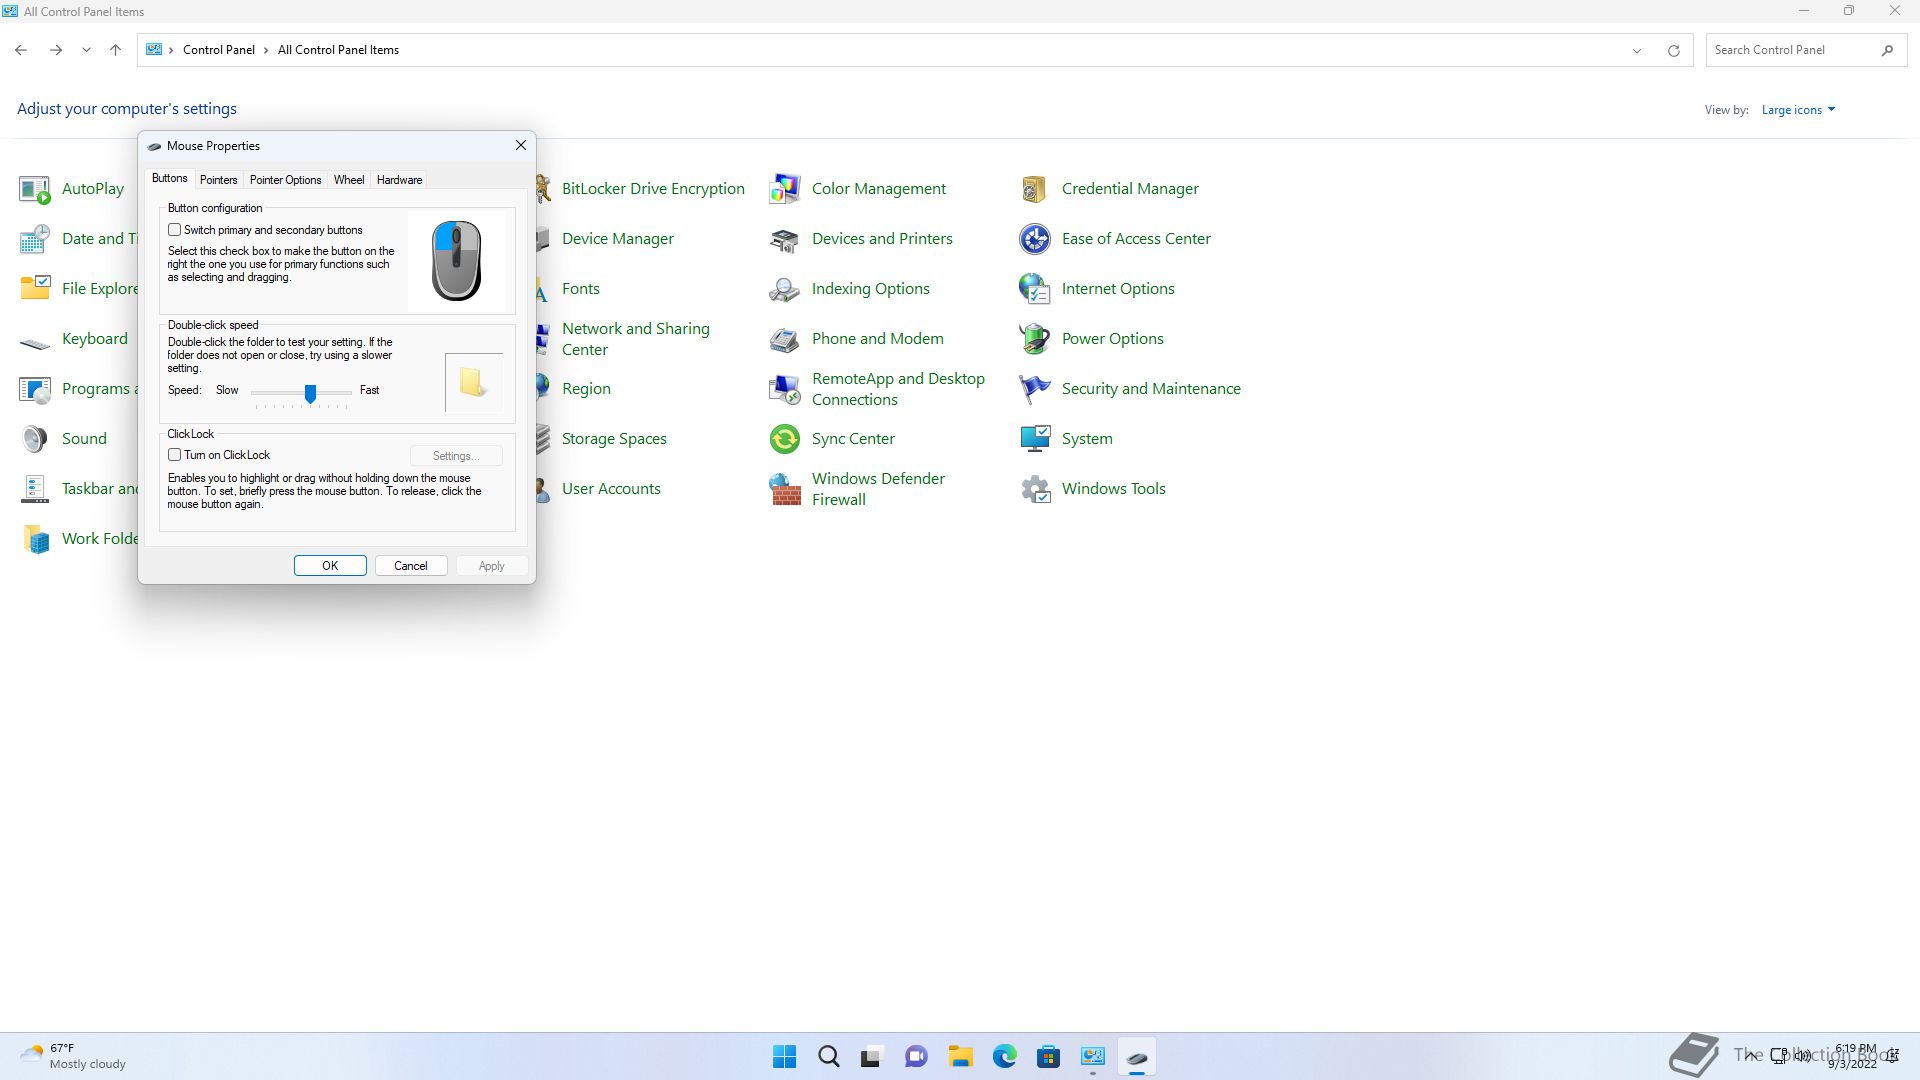1920x1080 pixels.
Task: Click the Credential Manager icon
Action: (x=1035, y=189)
